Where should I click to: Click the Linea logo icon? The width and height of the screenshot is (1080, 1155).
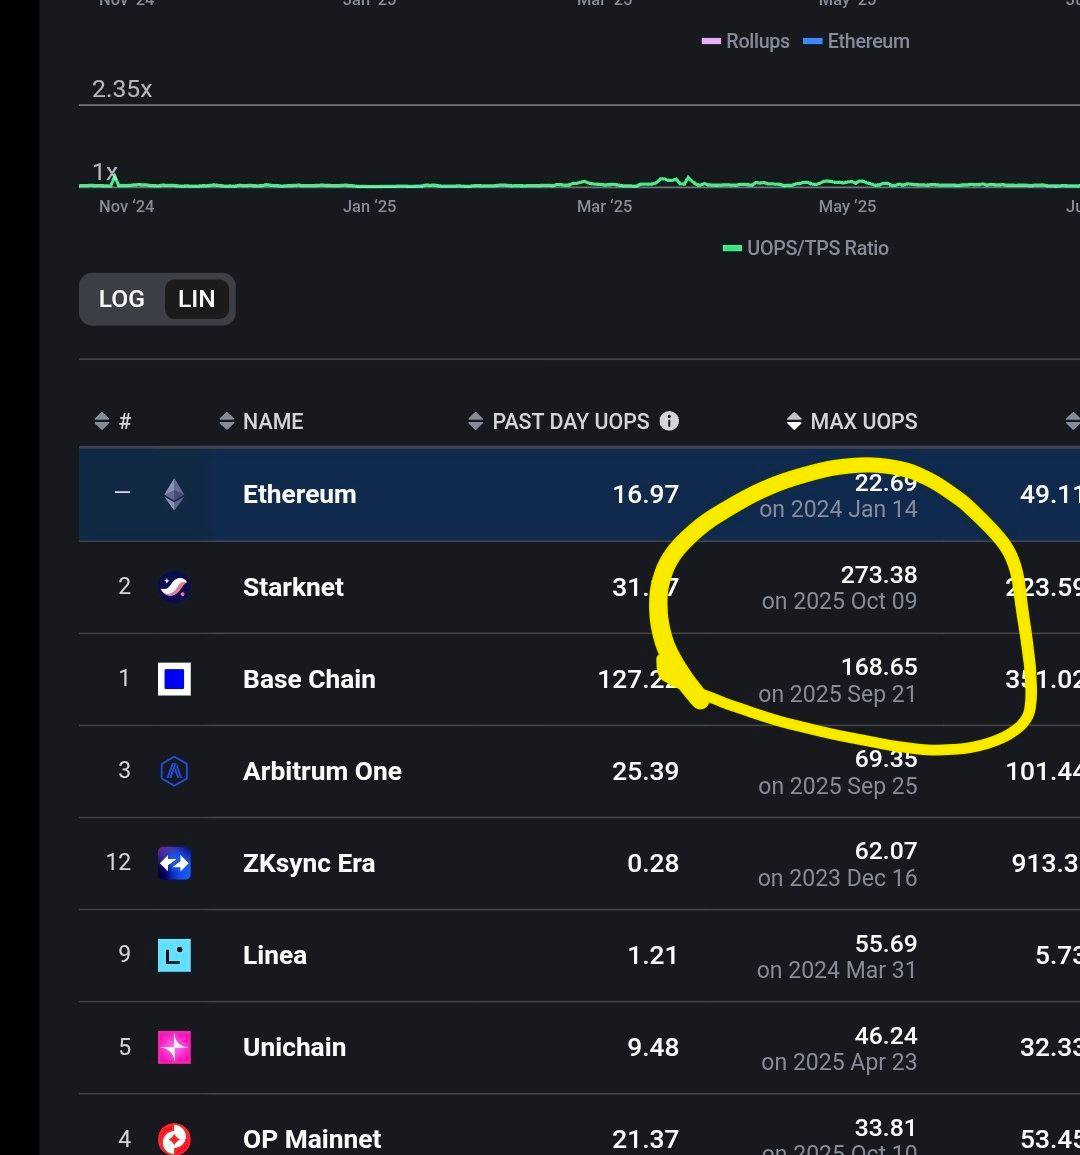174,955
